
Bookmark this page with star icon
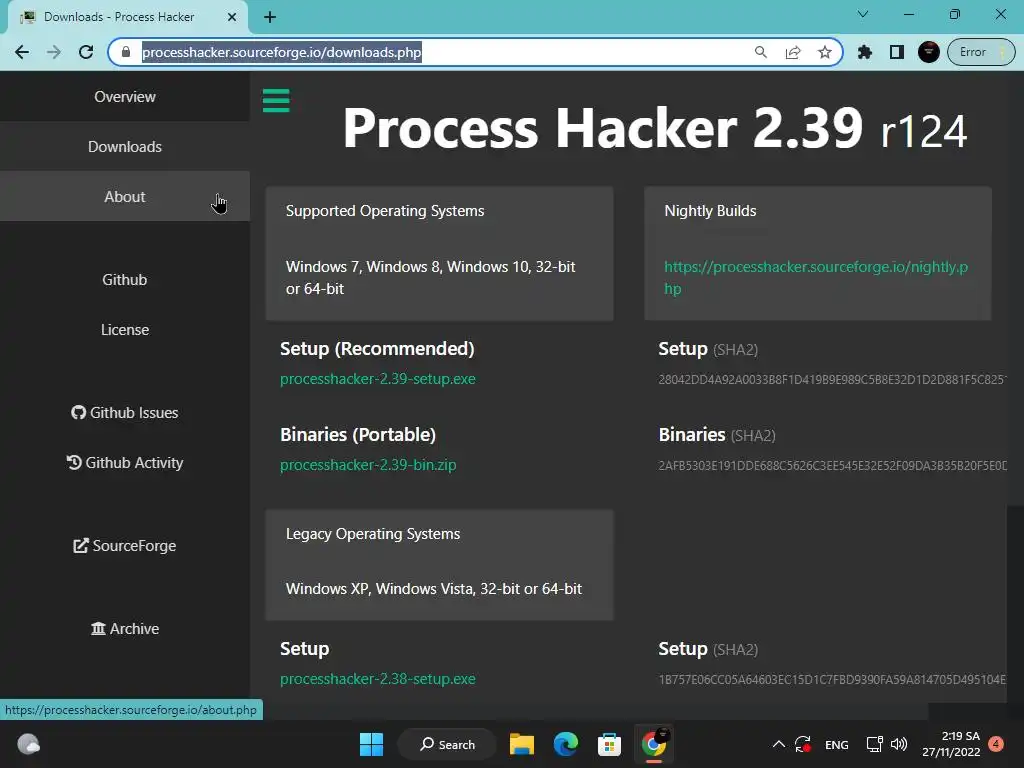(x=825, y=52)
